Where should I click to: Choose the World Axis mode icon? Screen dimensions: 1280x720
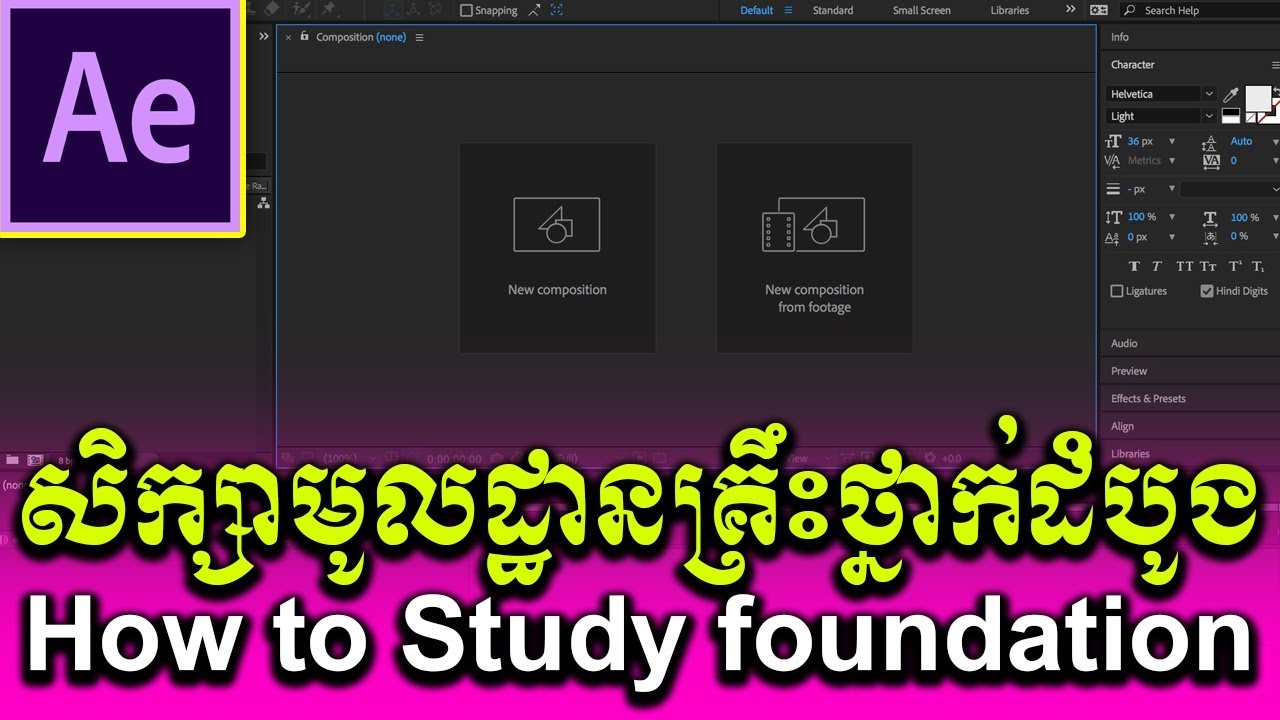click(x=413, y=9)
